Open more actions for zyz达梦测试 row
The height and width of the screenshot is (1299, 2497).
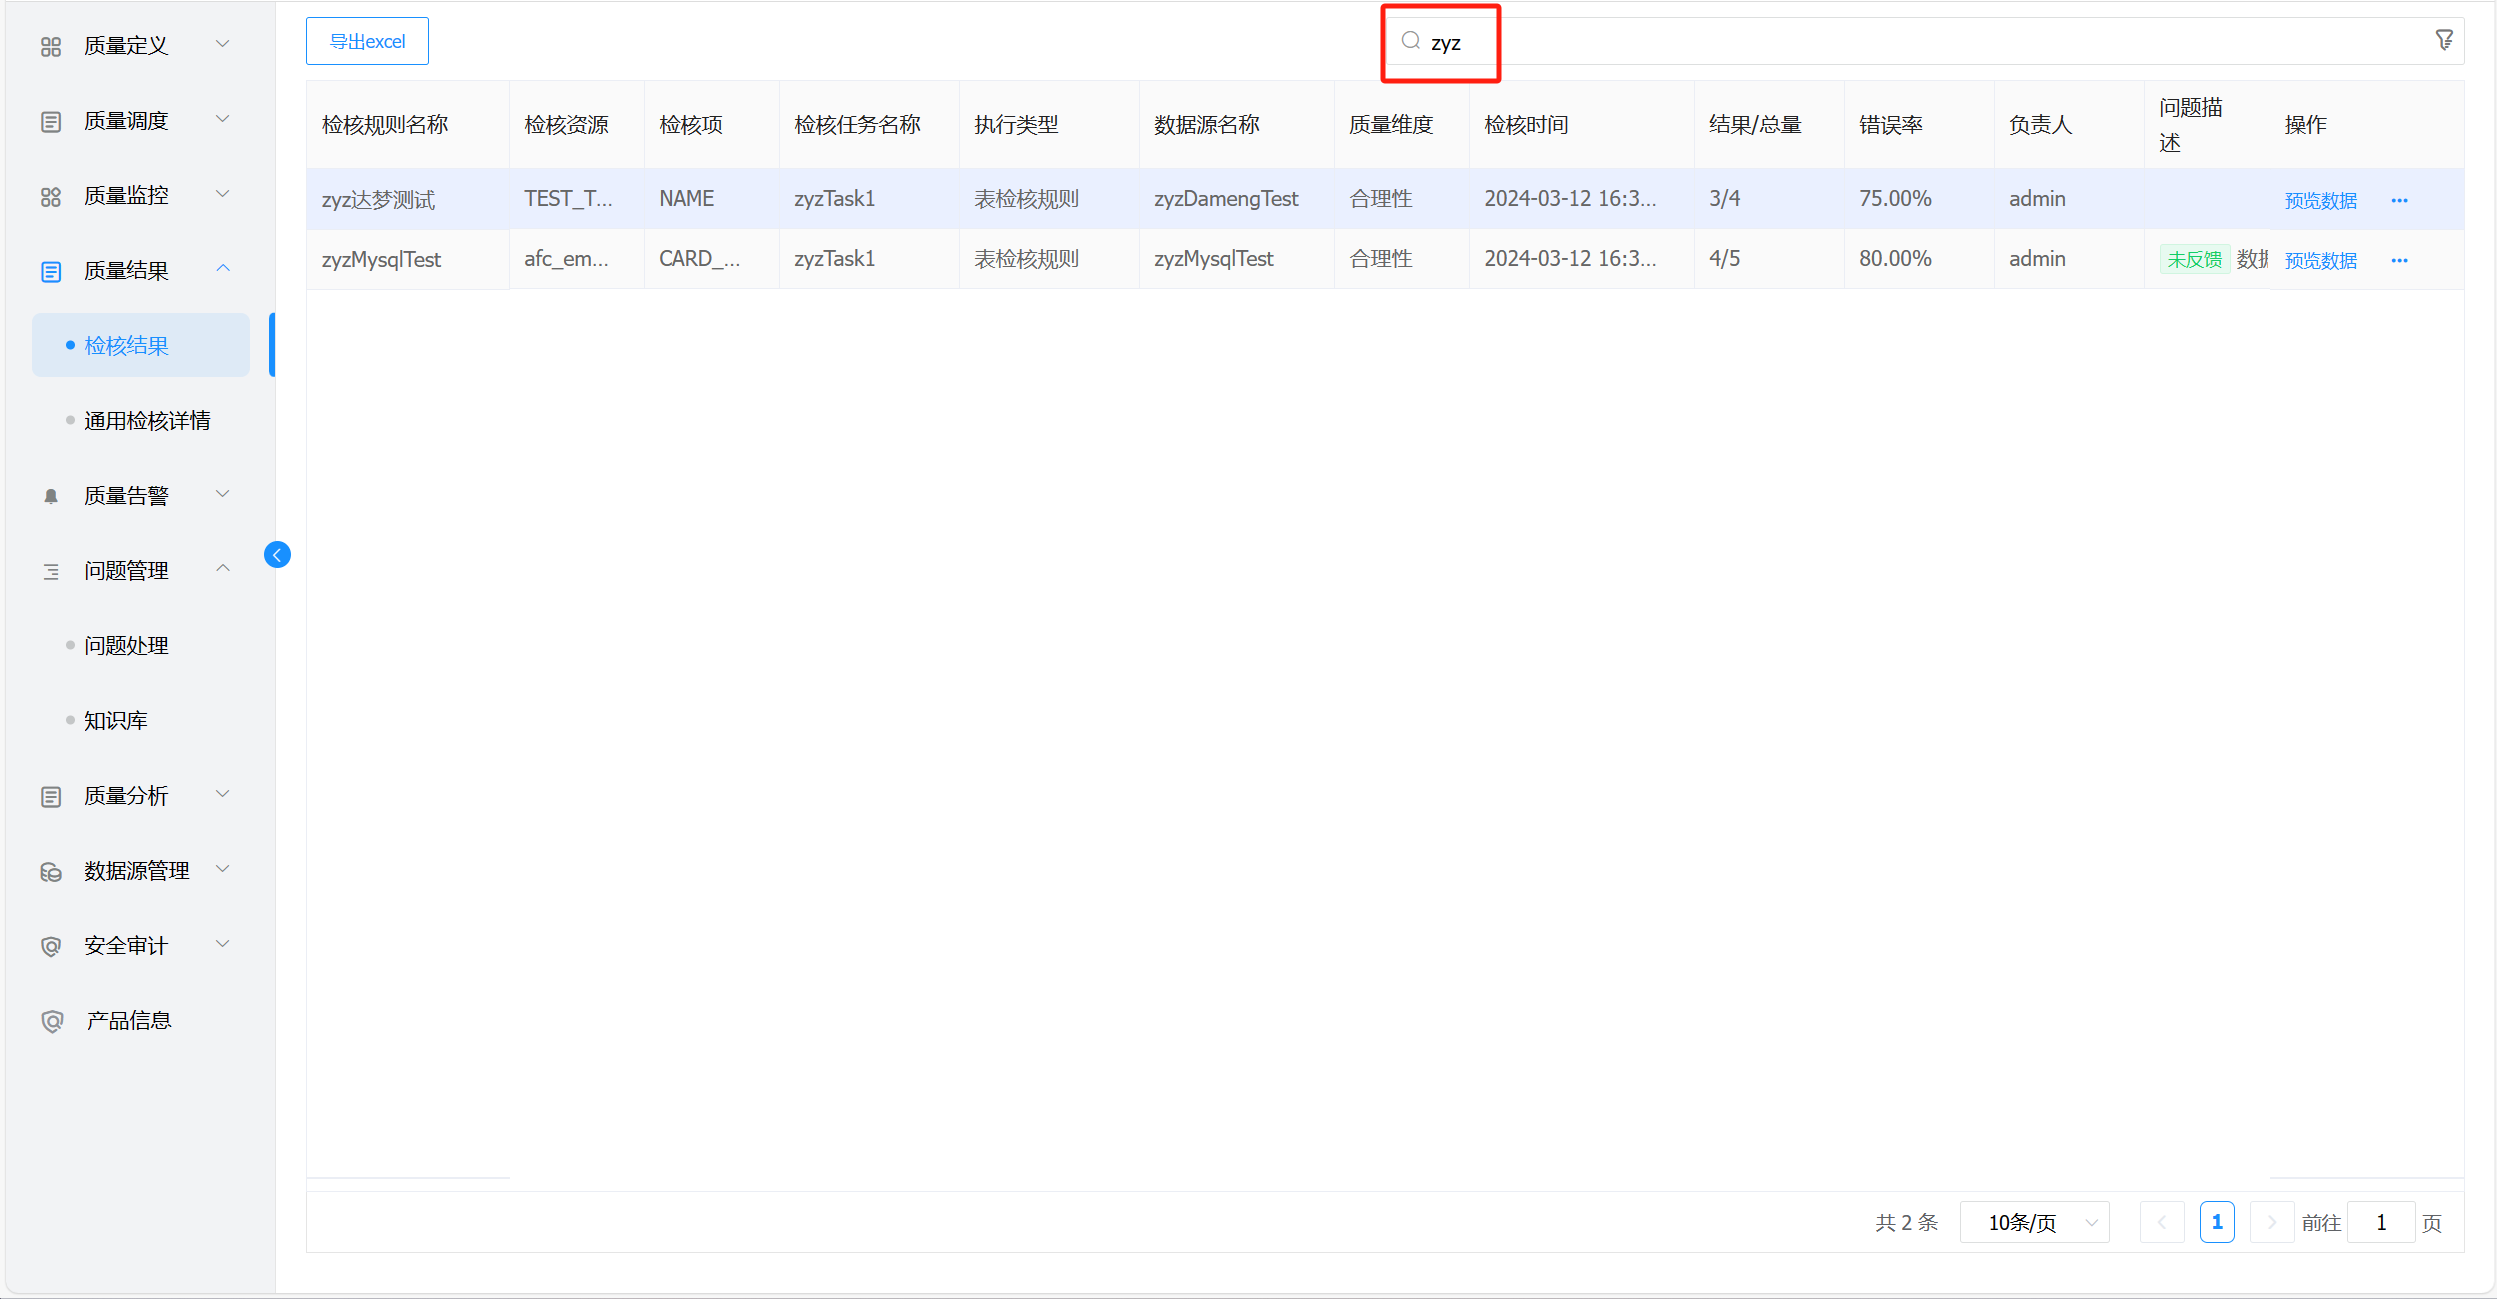point(2399,200)
